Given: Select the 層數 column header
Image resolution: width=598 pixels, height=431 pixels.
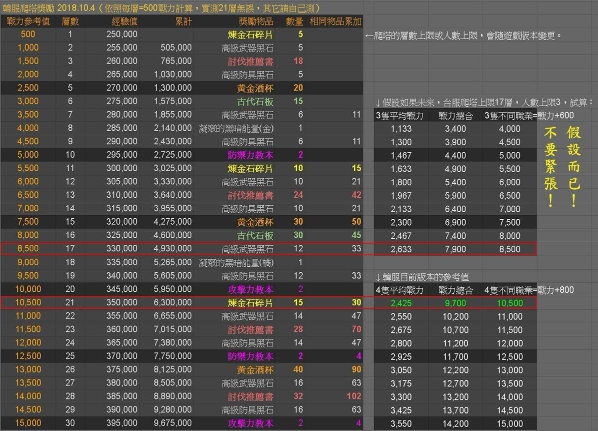Looking at the screenshot, I should point(70,21).
